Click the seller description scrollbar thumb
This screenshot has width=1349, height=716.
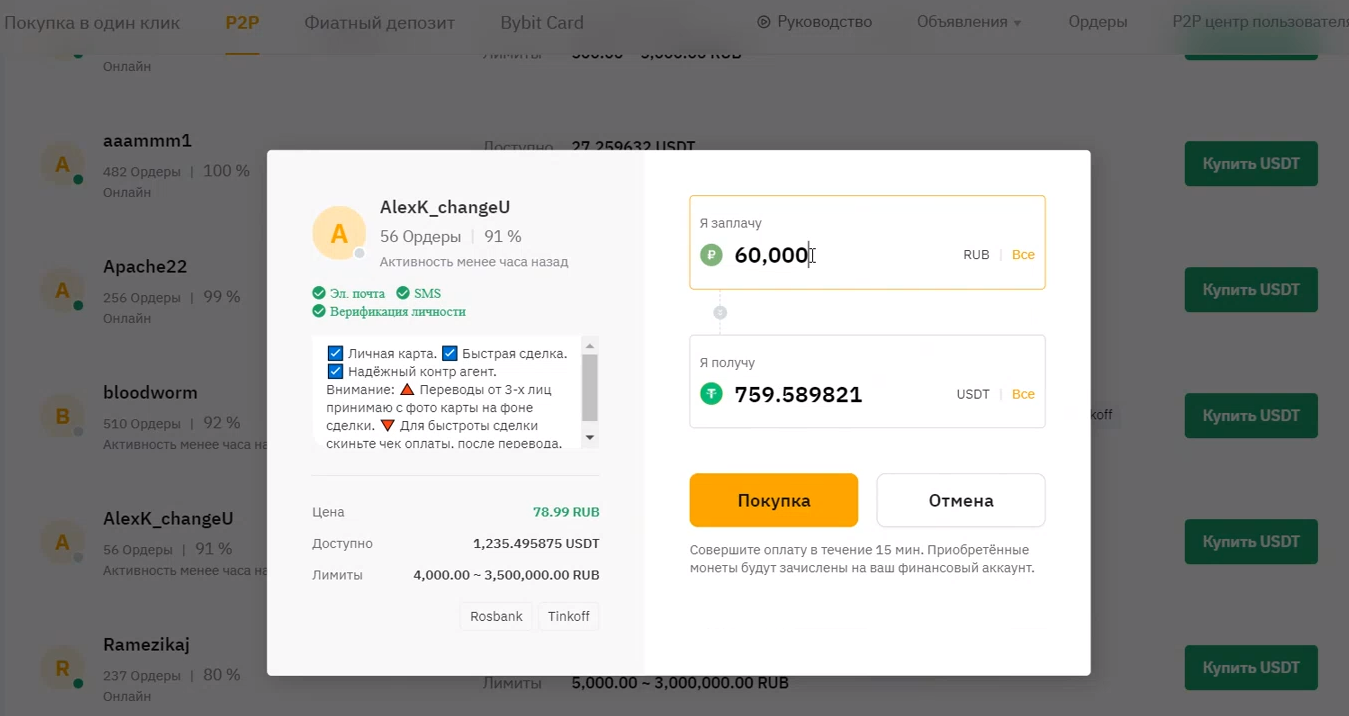tap(590, 388)
